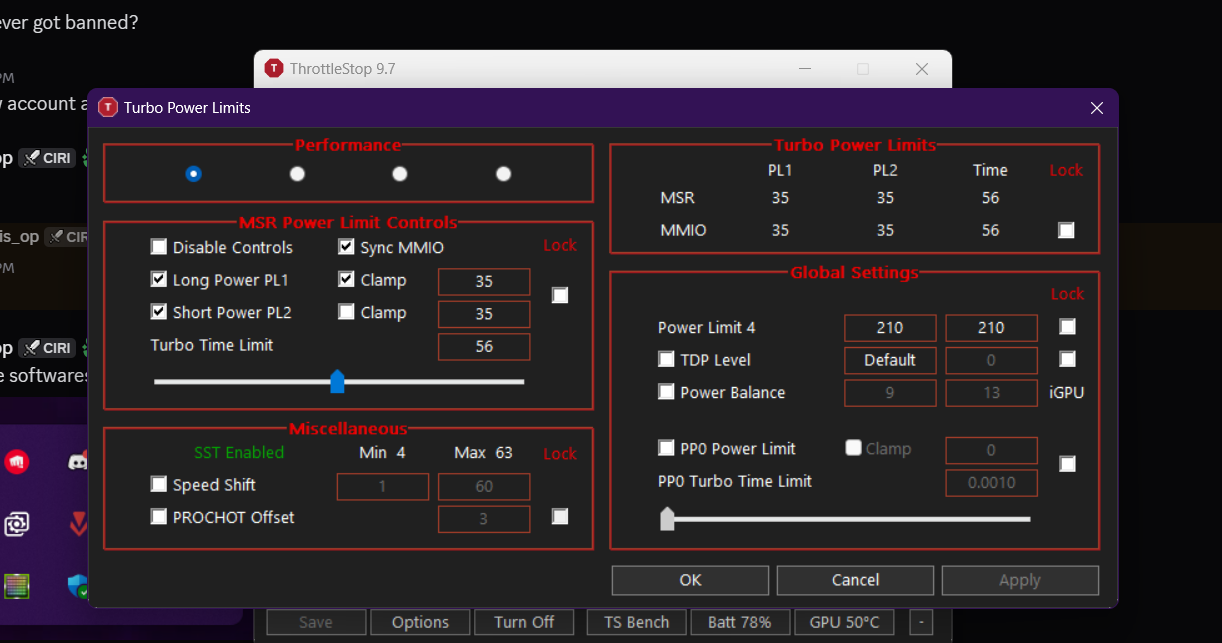
Task: Click the Turbo Time Limit 56 field
Action: tap(484, 347)
